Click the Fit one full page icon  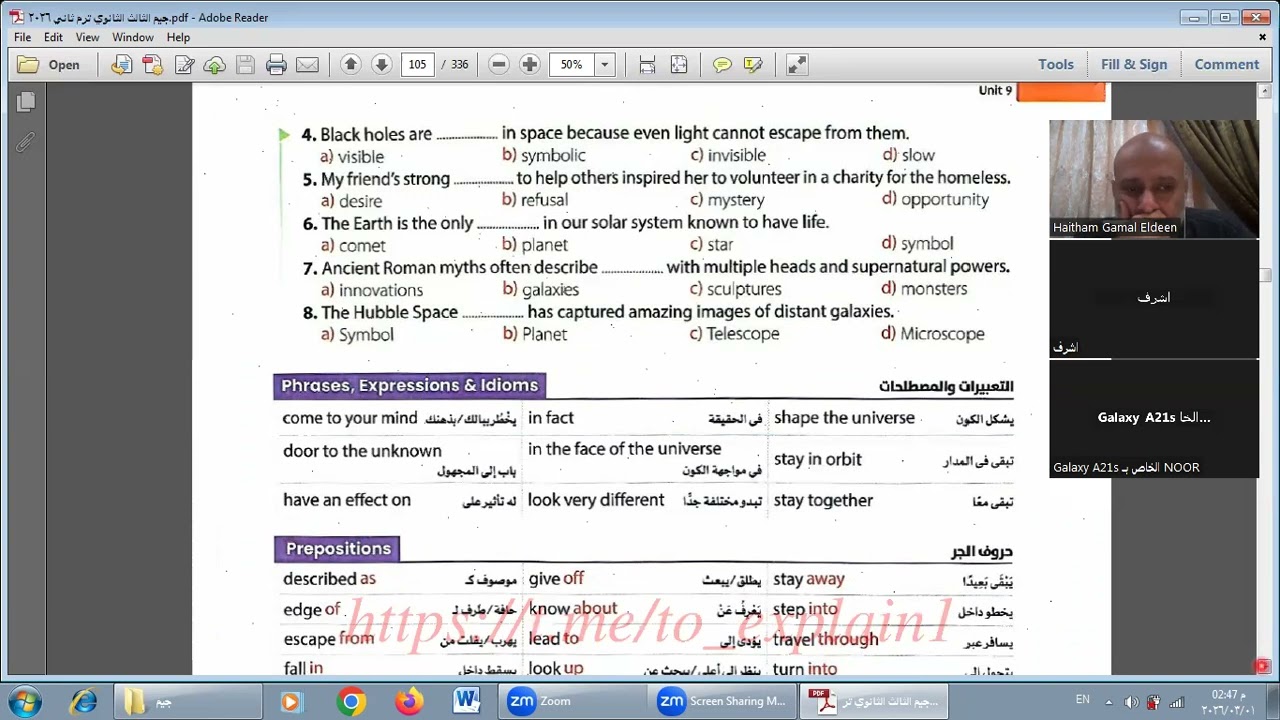[679, 65]
